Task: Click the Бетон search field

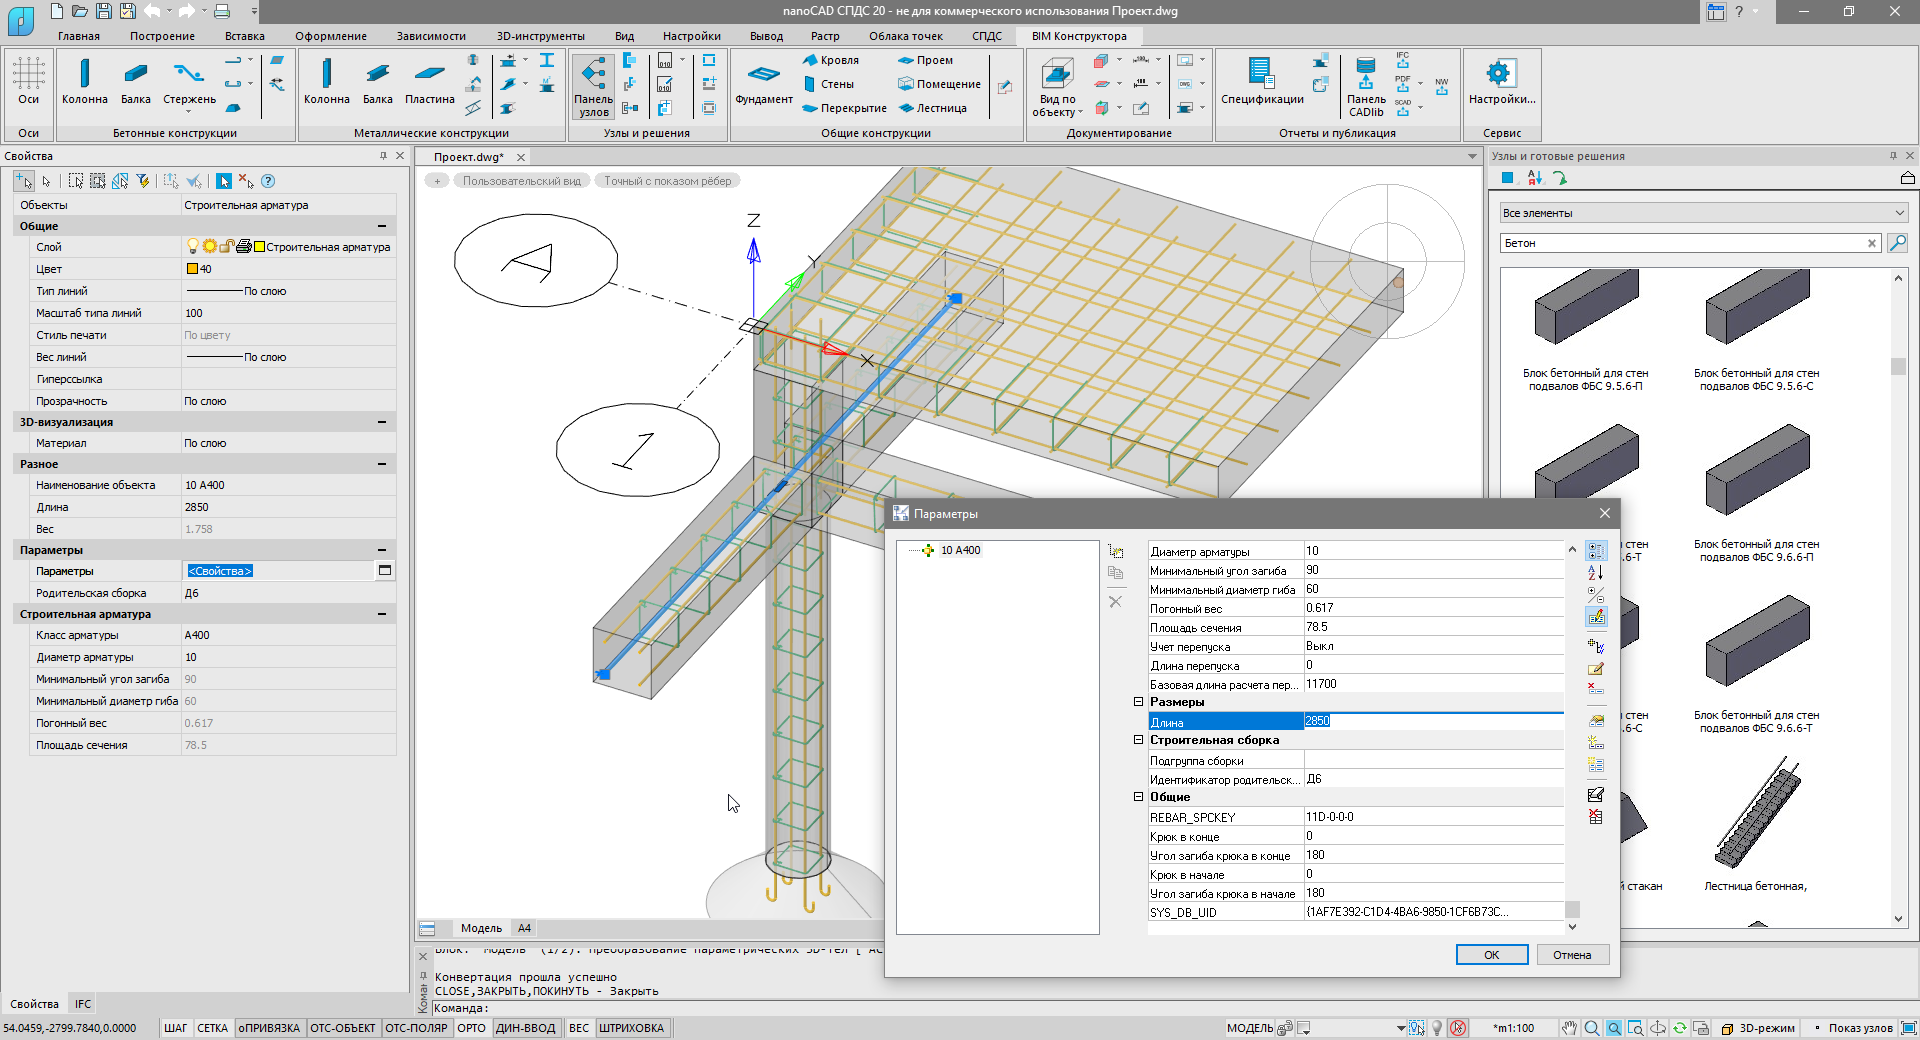Action: 1683,243
